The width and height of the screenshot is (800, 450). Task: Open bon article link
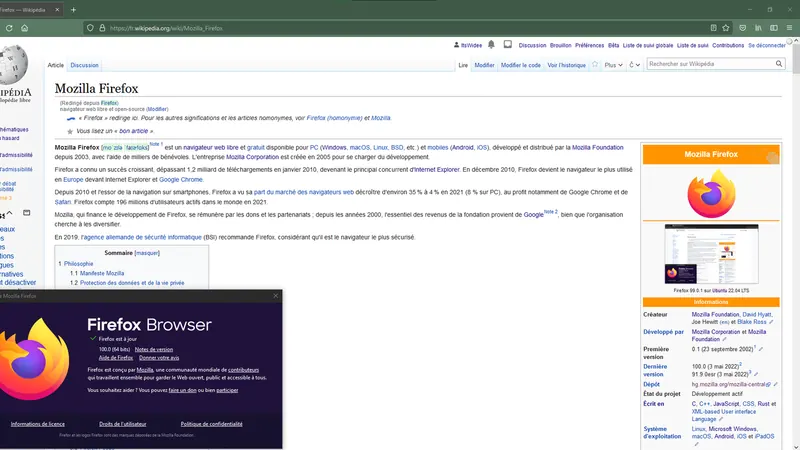pos(133,131)
